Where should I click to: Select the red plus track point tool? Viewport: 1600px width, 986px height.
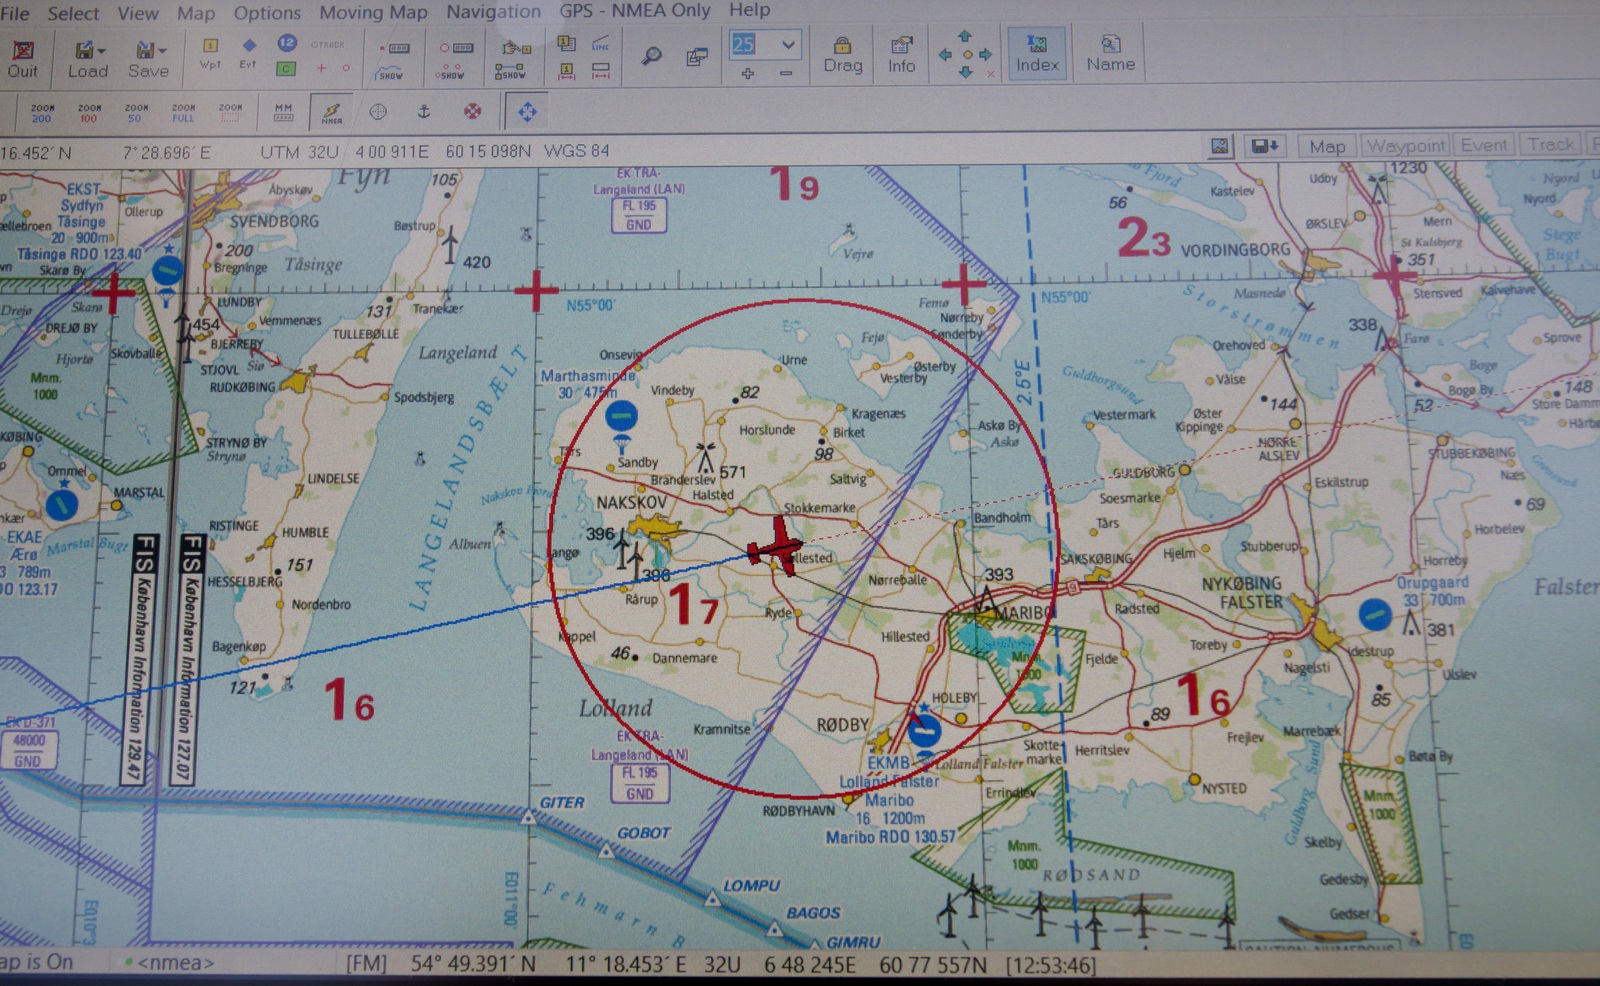(321, 68)
